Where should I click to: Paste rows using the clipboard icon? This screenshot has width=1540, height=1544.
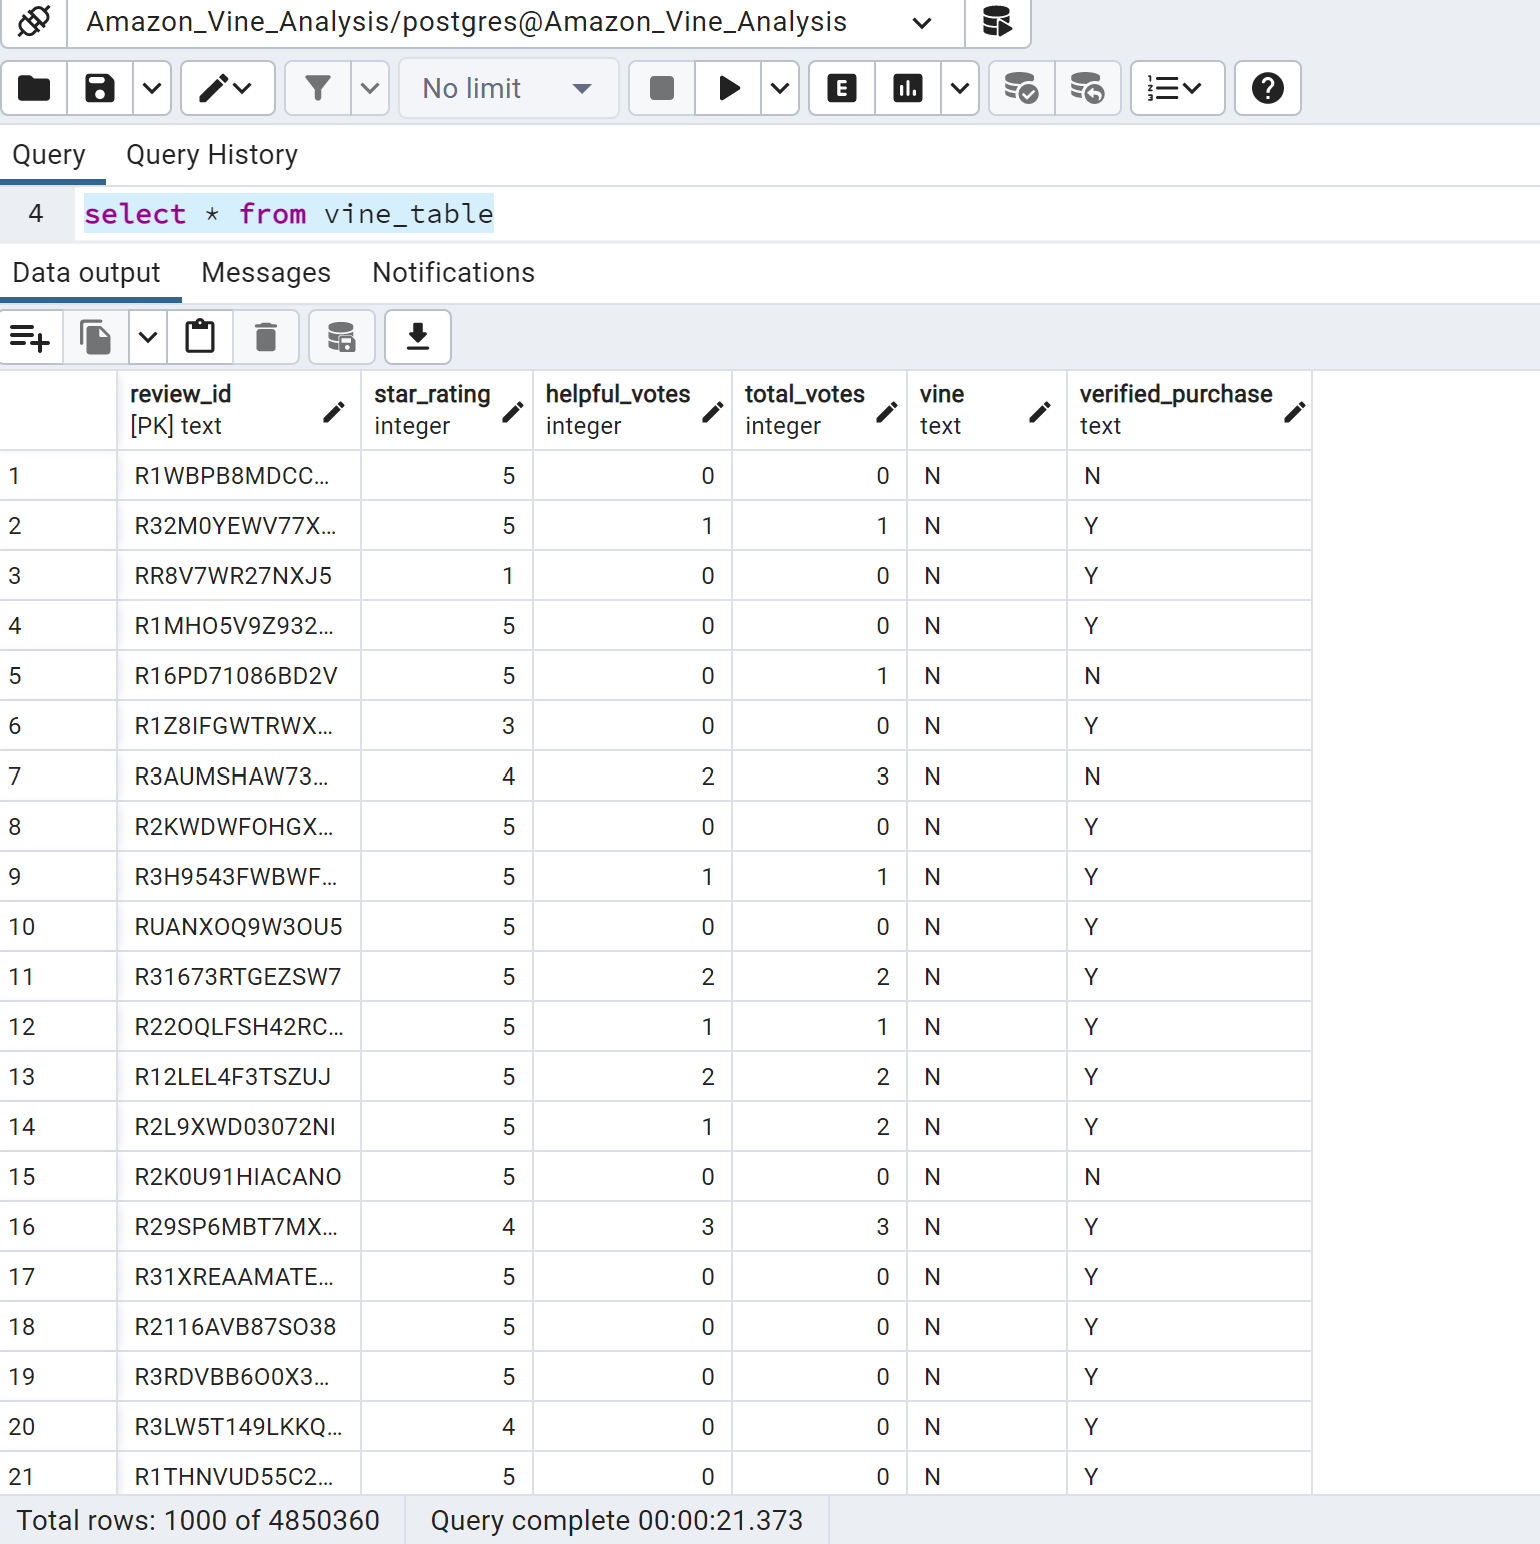click(x=200, y=337)
